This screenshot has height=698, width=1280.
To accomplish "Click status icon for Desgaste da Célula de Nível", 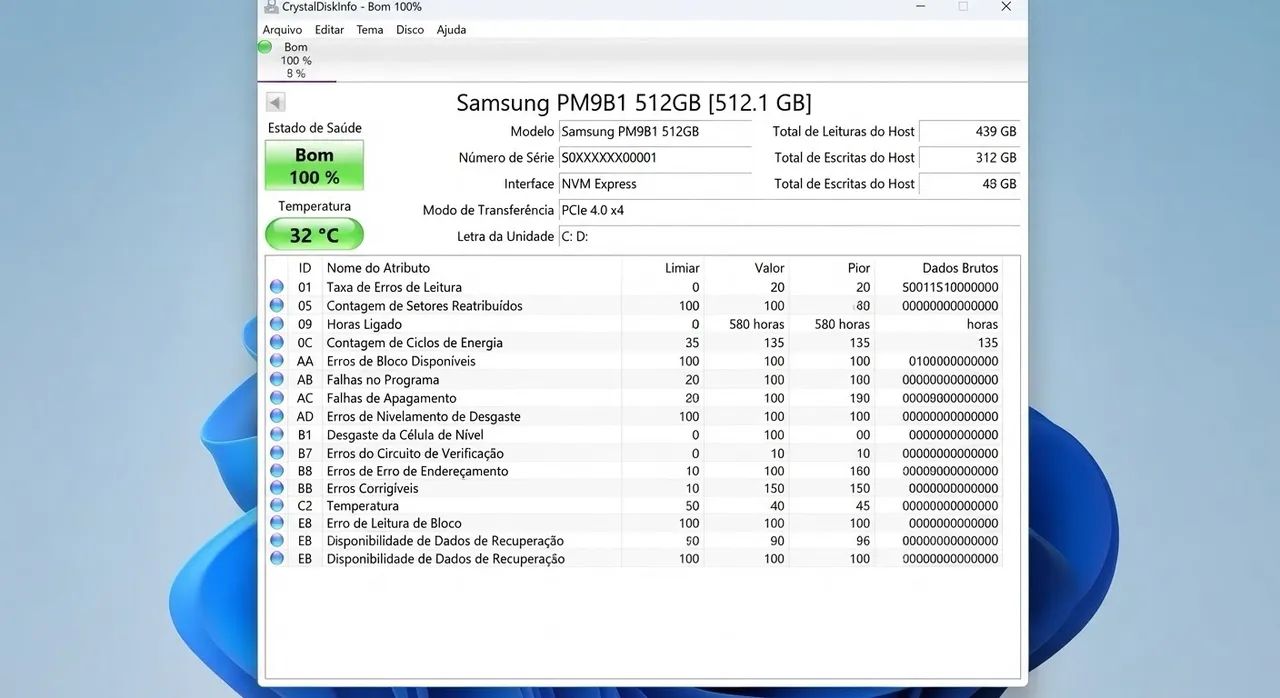I will [277, 435].
